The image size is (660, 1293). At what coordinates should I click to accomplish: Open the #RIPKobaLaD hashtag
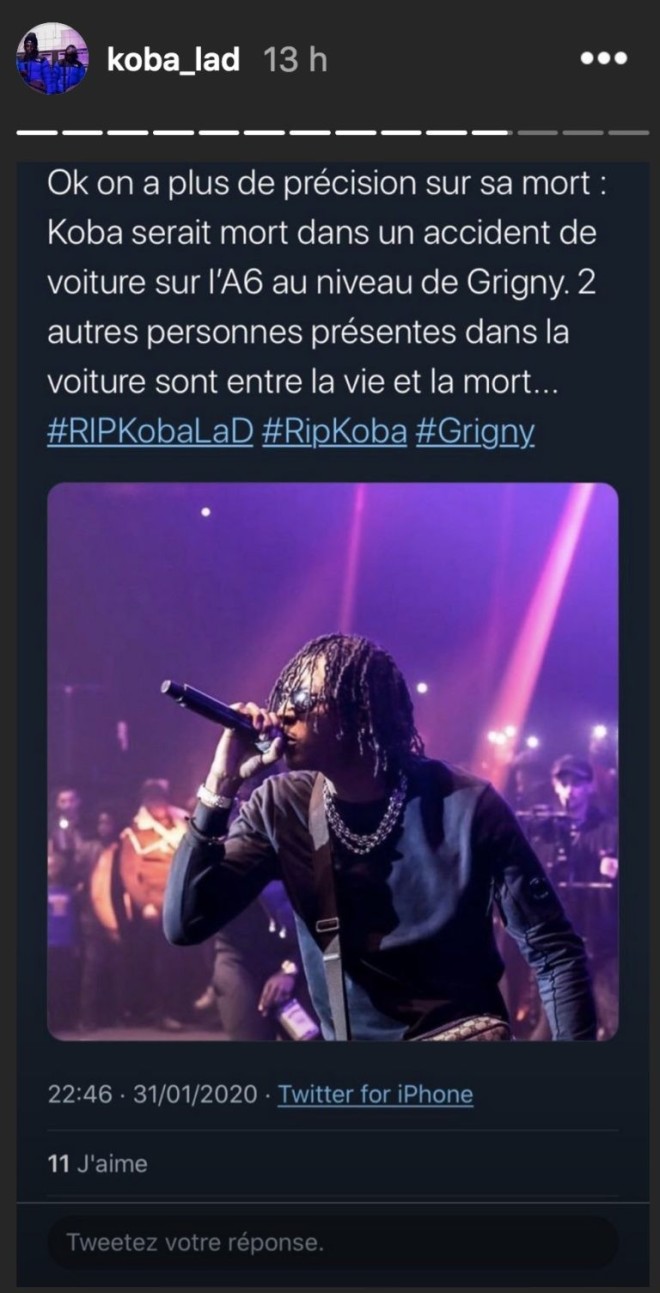[x=151, y=433]
